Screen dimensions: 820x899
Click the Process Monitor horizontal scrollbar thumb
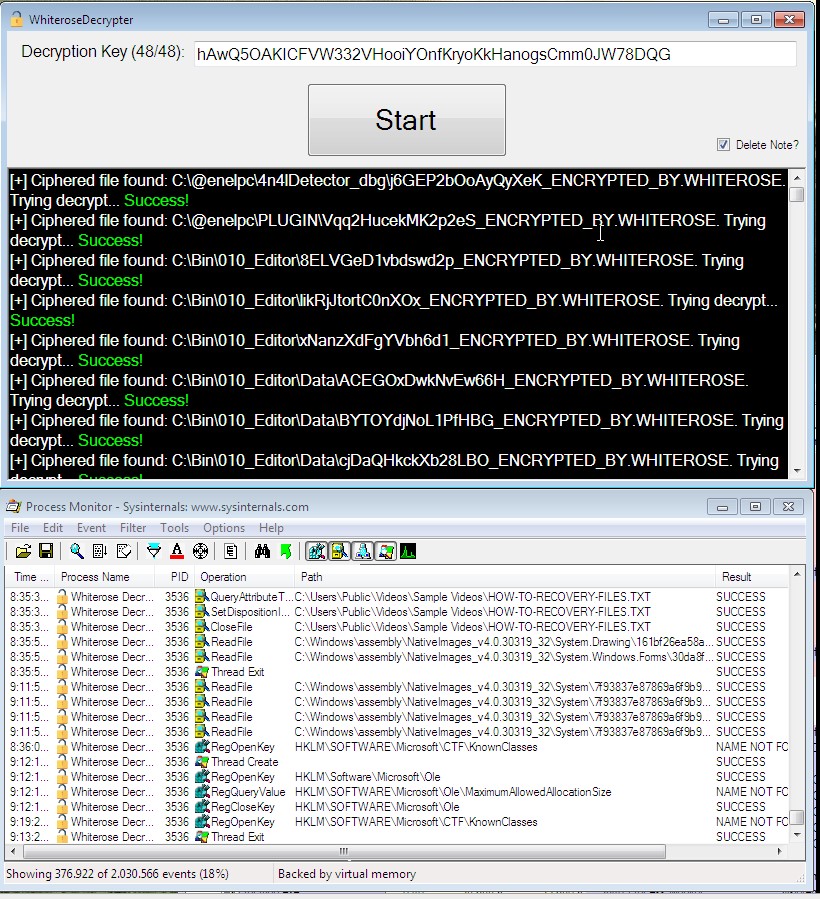click(344, 851)
